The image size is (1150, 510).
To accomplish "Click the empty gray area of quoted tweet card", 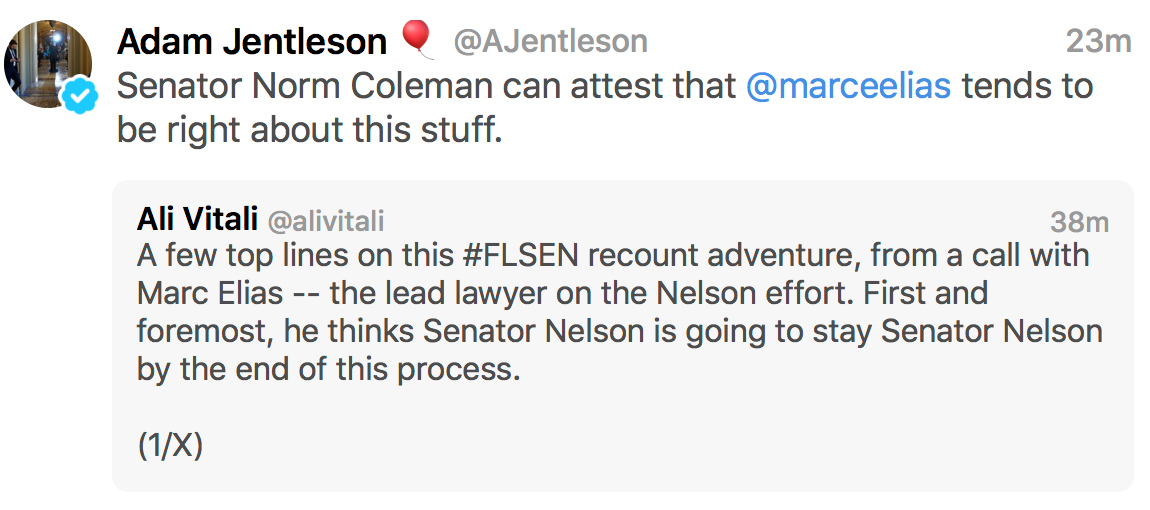I will coord(700,440).
